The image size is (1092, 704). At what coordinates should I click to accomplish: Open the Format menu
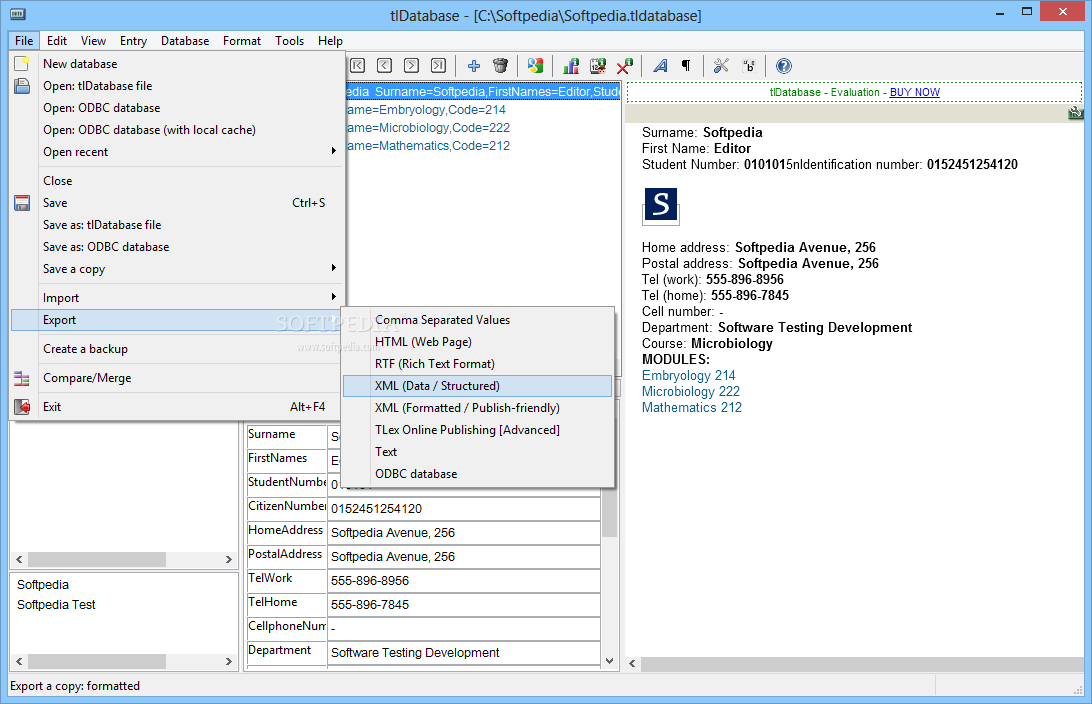(242, 41)
